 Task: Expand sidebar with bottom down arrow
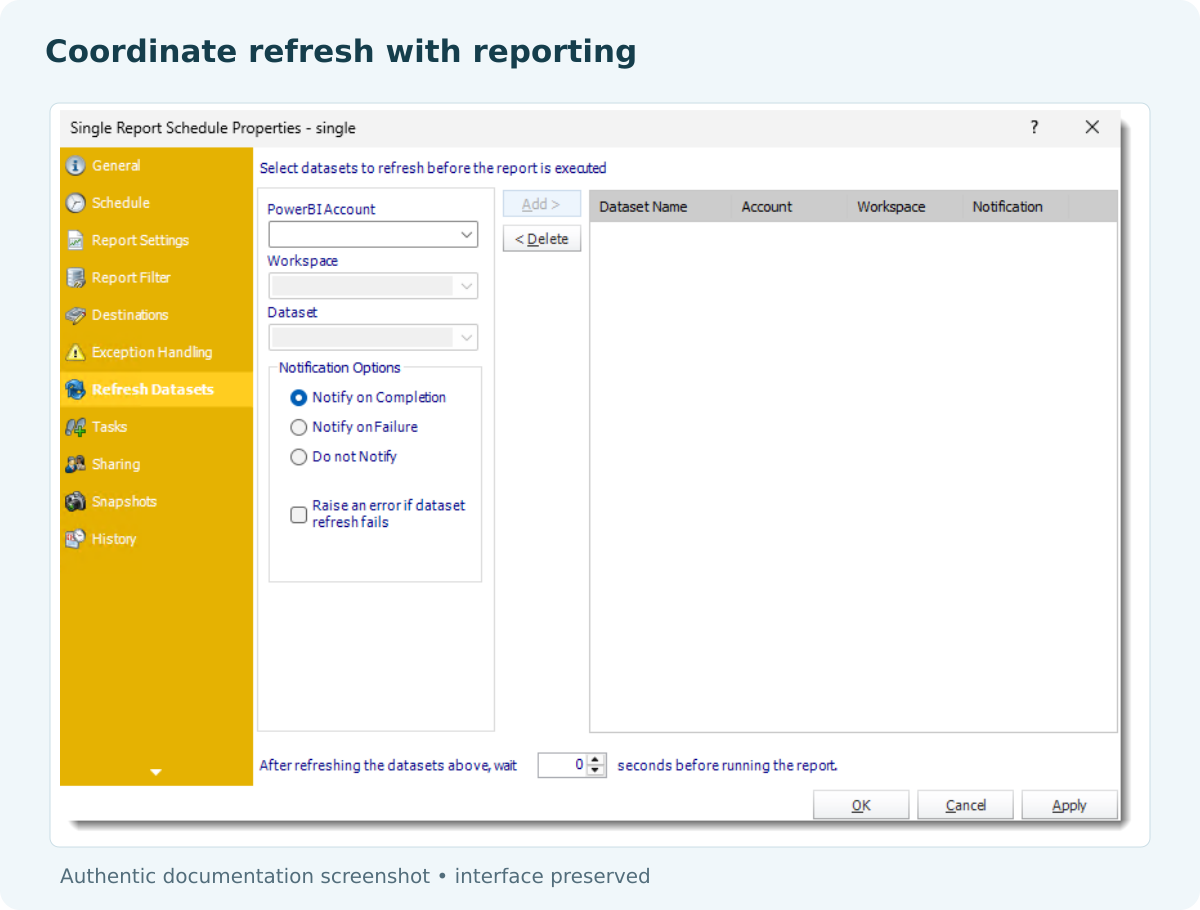[156, 772]
